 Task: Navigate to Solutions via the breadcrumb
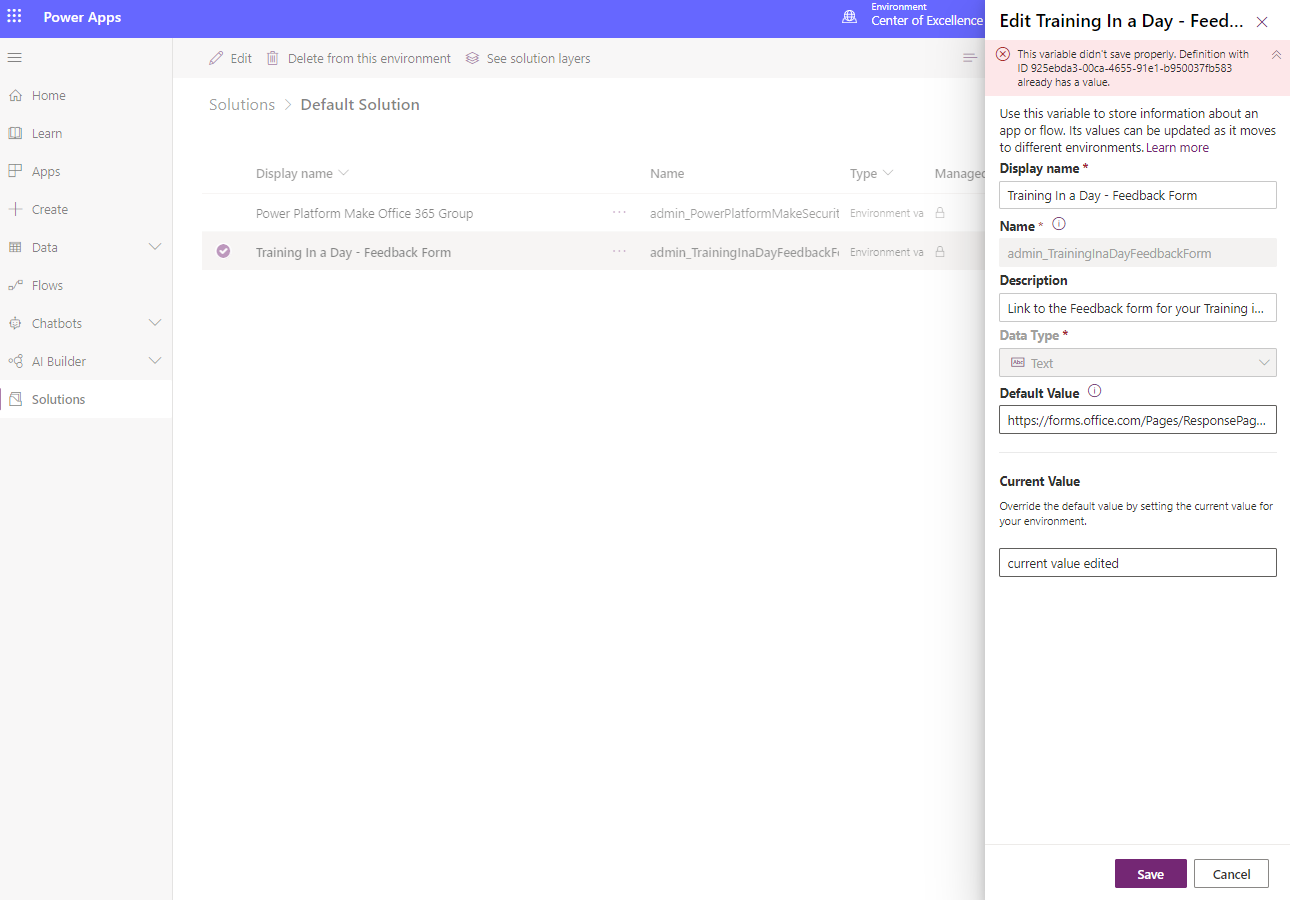pyautogui.click(x=241, y=104)
